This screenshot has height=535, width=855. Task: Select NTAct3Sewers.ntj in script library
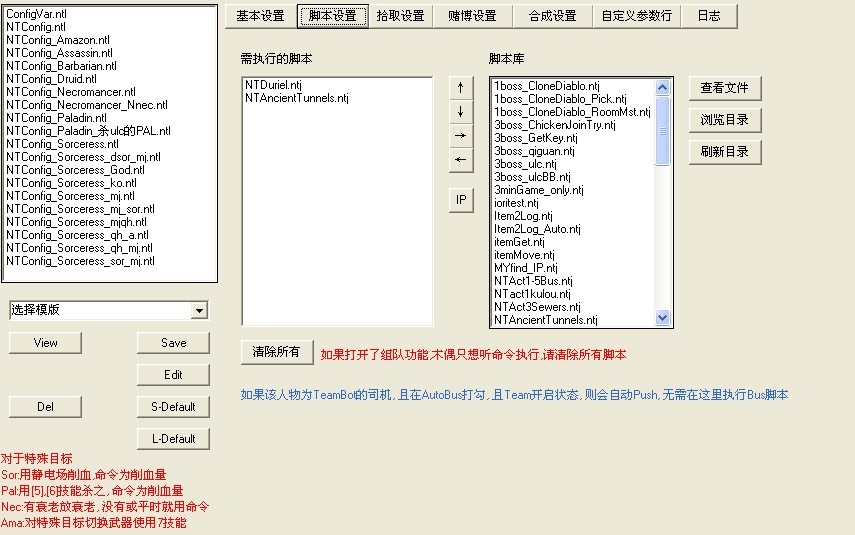coord(537,307)
